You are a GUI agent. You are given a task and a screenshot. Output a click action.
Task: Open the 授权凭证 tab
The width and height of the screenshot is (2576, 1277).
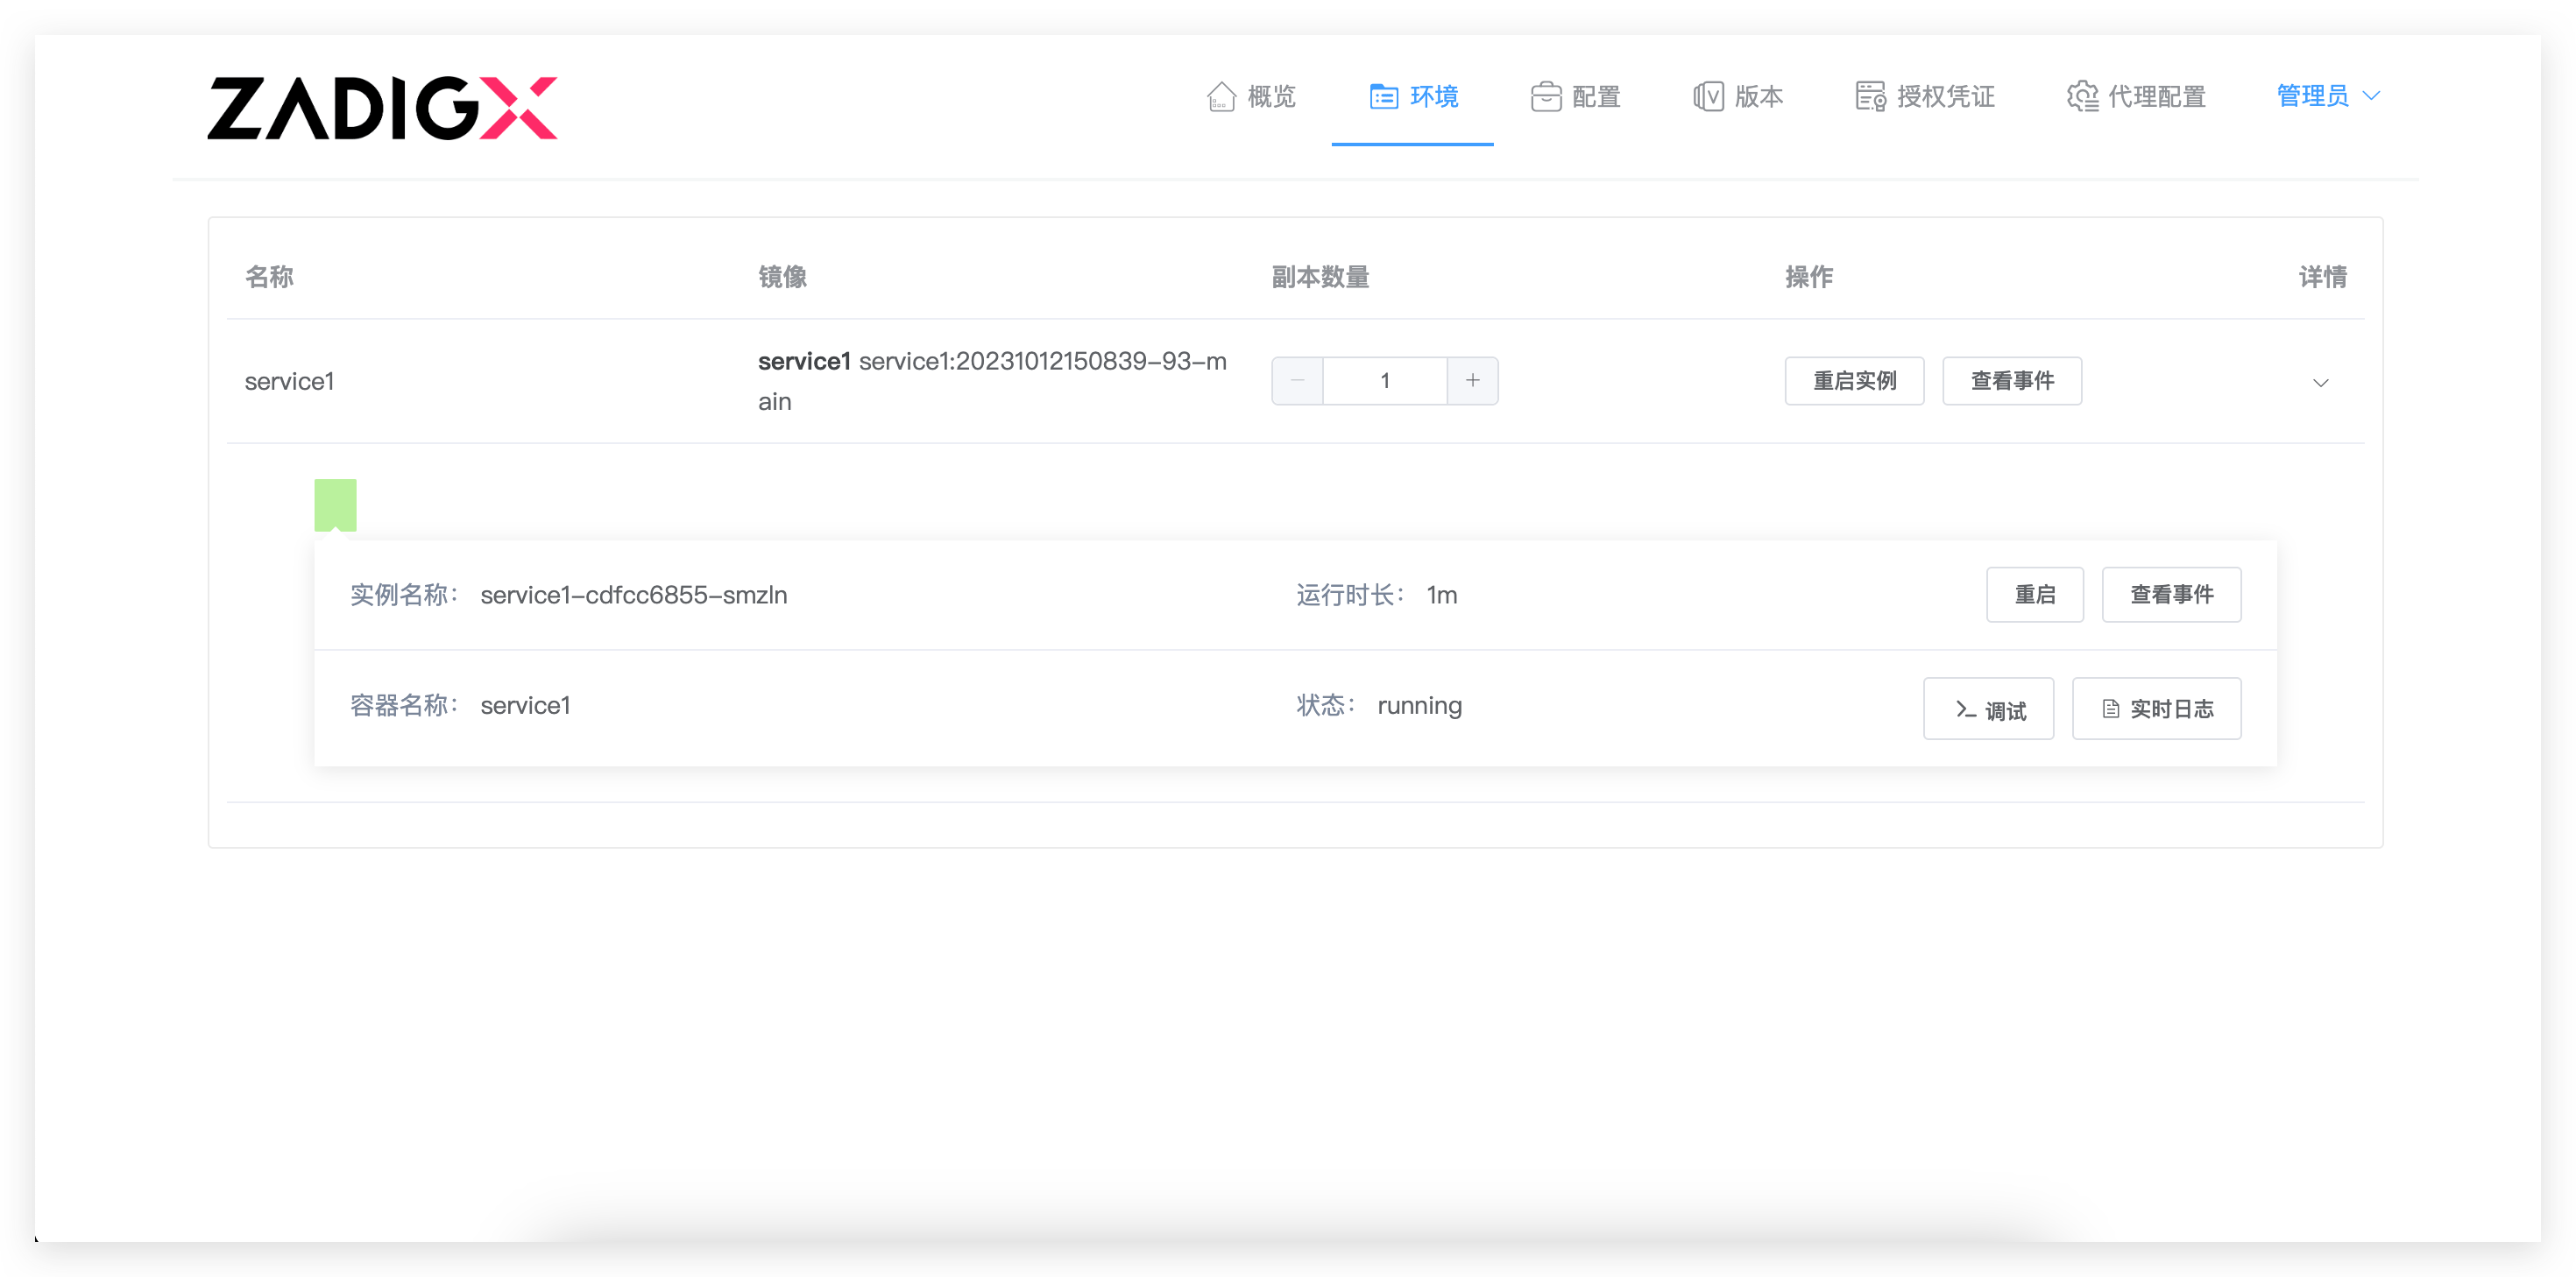point(1945,97)
